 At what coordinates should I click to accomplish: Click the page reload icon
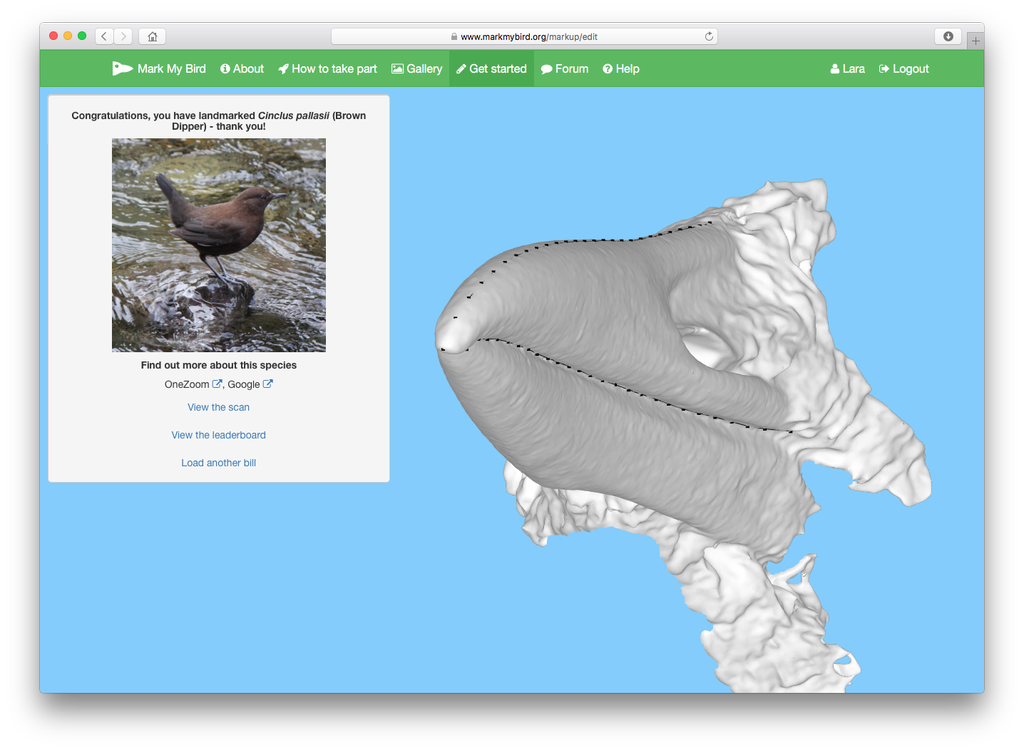click(709, 37)
